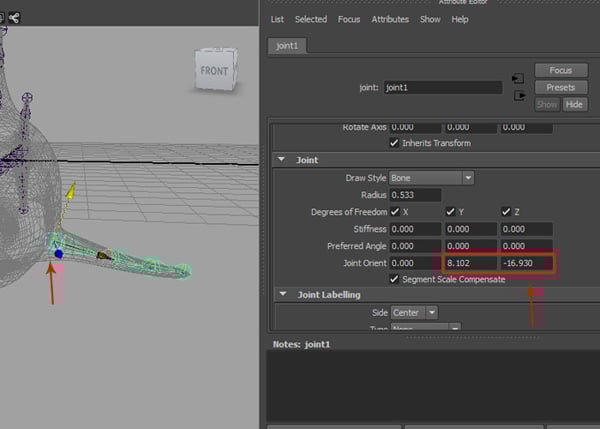Click Joint Orient X field

pos(415,263)
